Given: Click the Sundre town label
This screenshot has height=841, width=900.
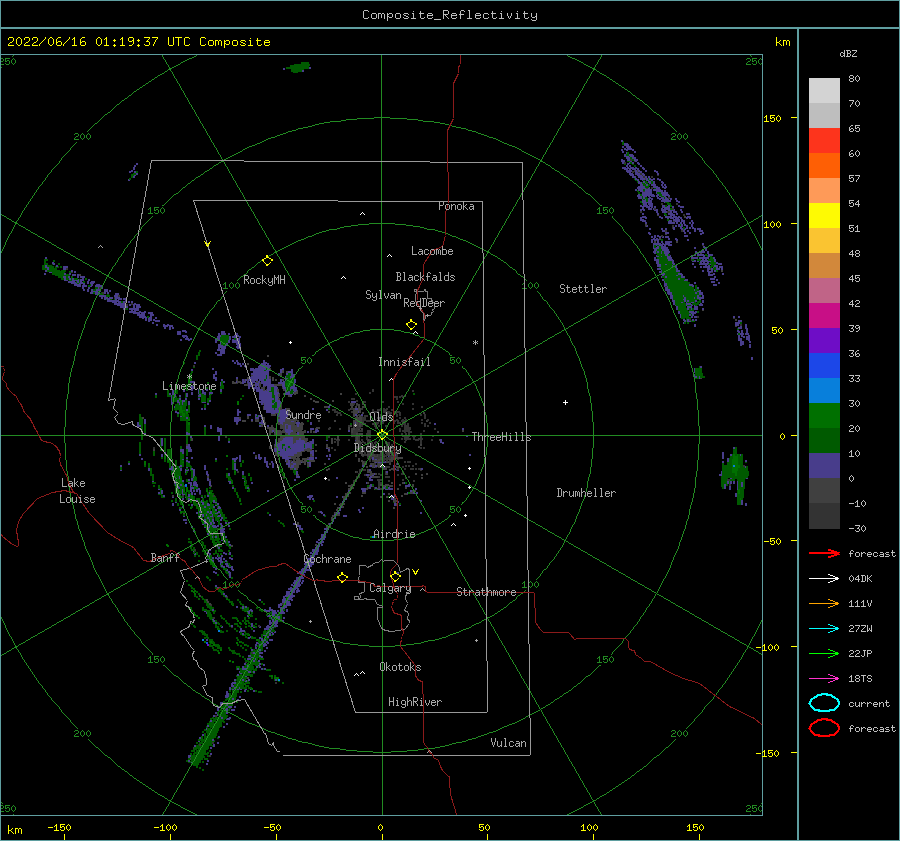Looking at the screenshot, I should pos(303,414).
